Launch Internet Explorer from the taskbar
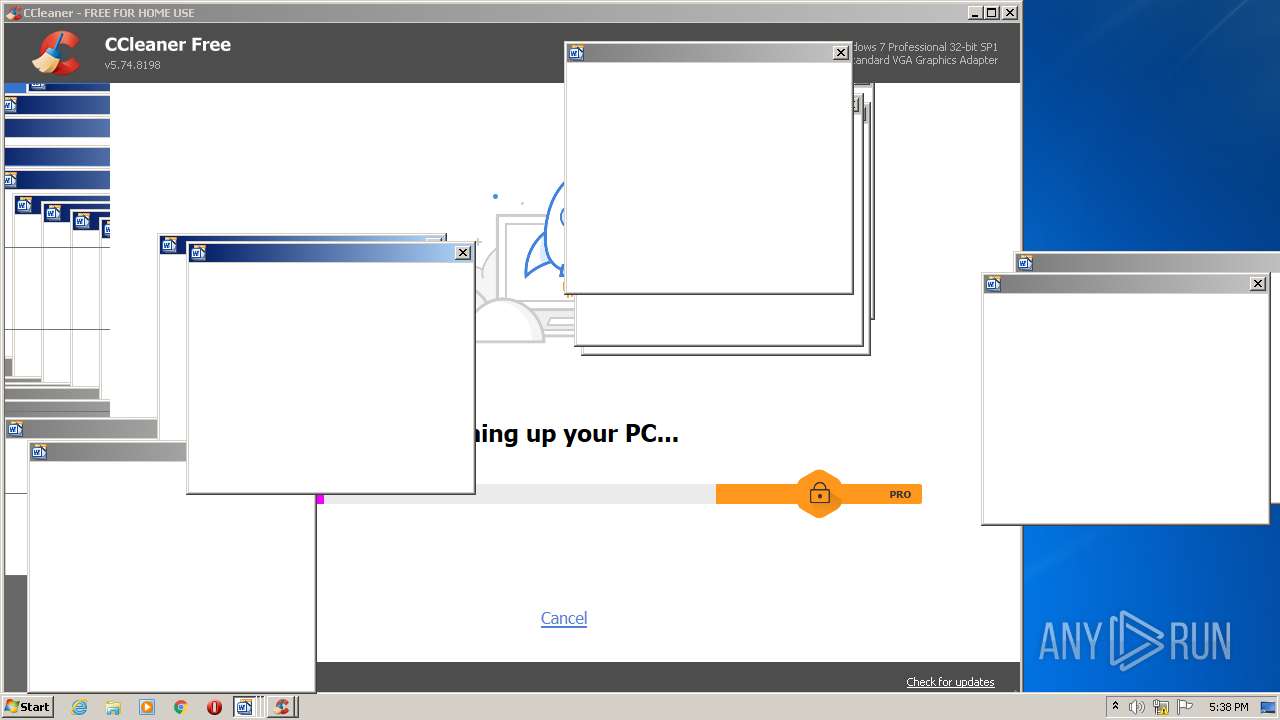 79,707
